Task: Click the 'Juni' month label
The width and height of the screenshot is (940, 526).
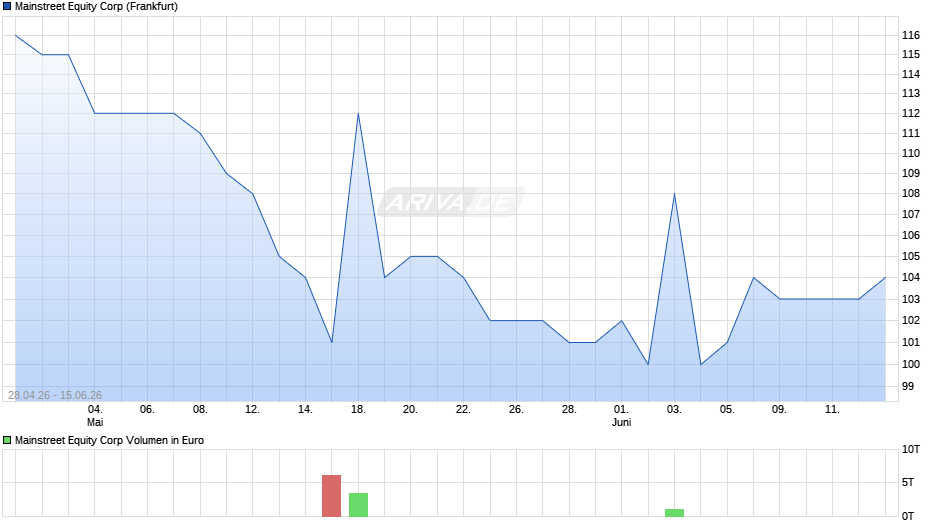Action: click(622, 422)
